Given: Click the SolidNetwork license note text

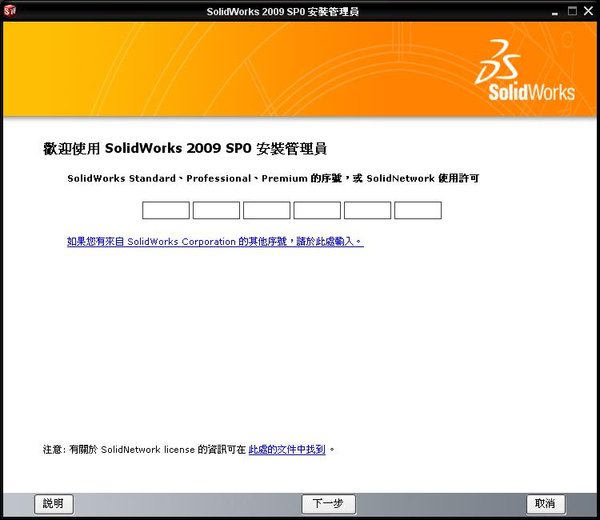Looking at the screenshot, I should pos(189,449).
